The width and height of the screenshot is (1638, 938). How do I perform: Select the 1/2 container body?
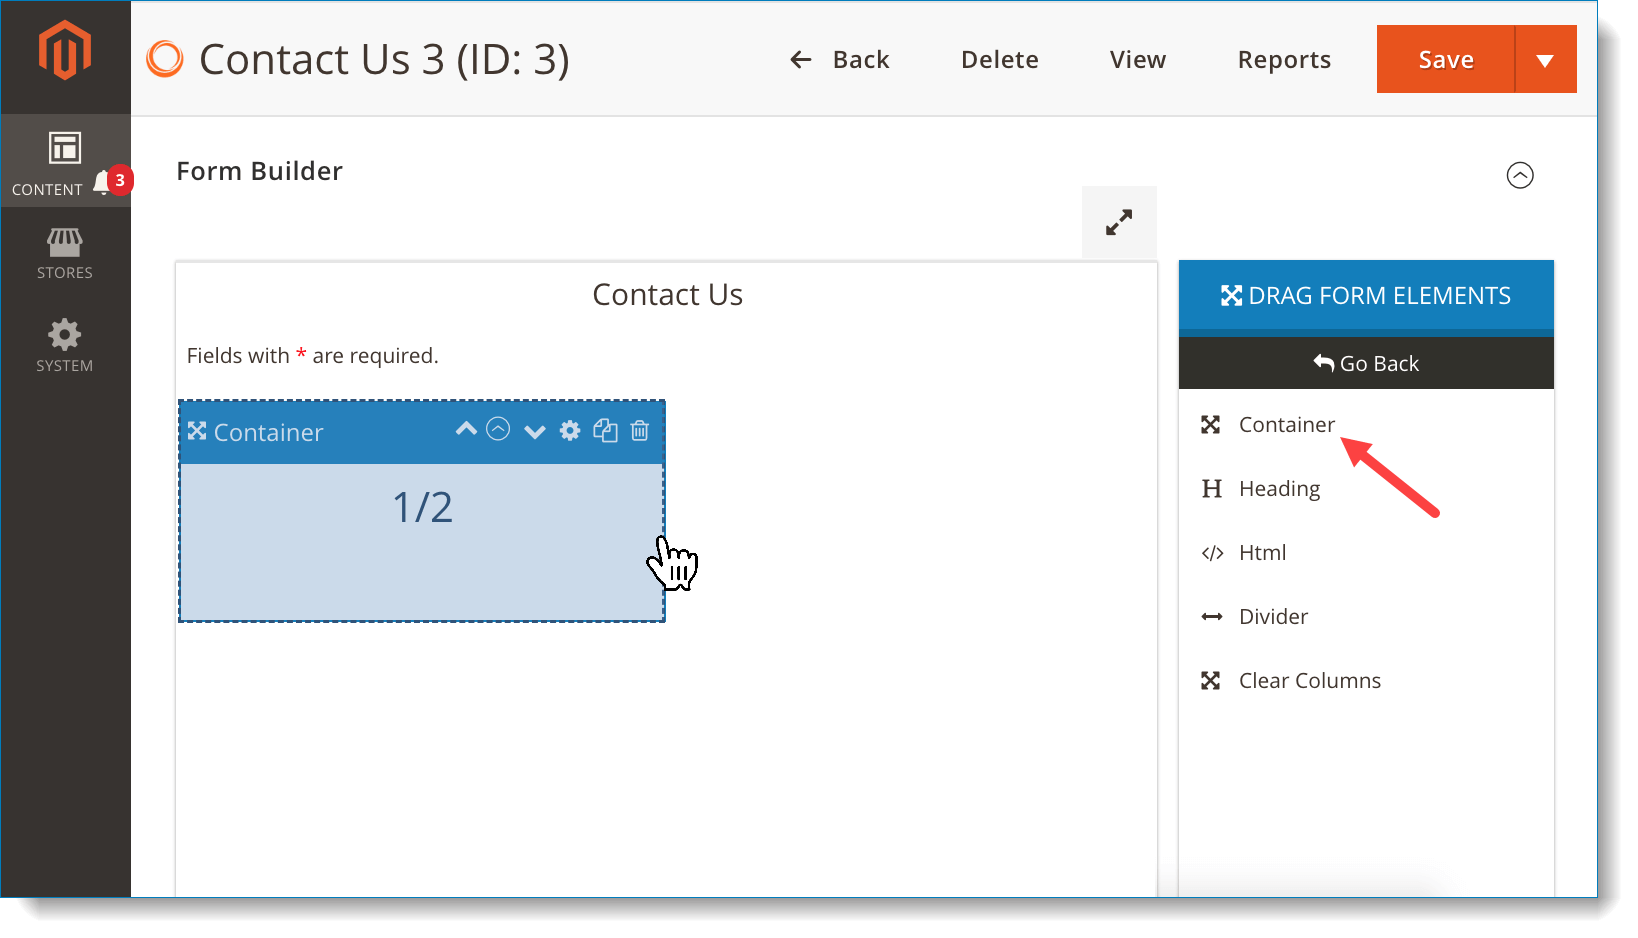point(422,541)
